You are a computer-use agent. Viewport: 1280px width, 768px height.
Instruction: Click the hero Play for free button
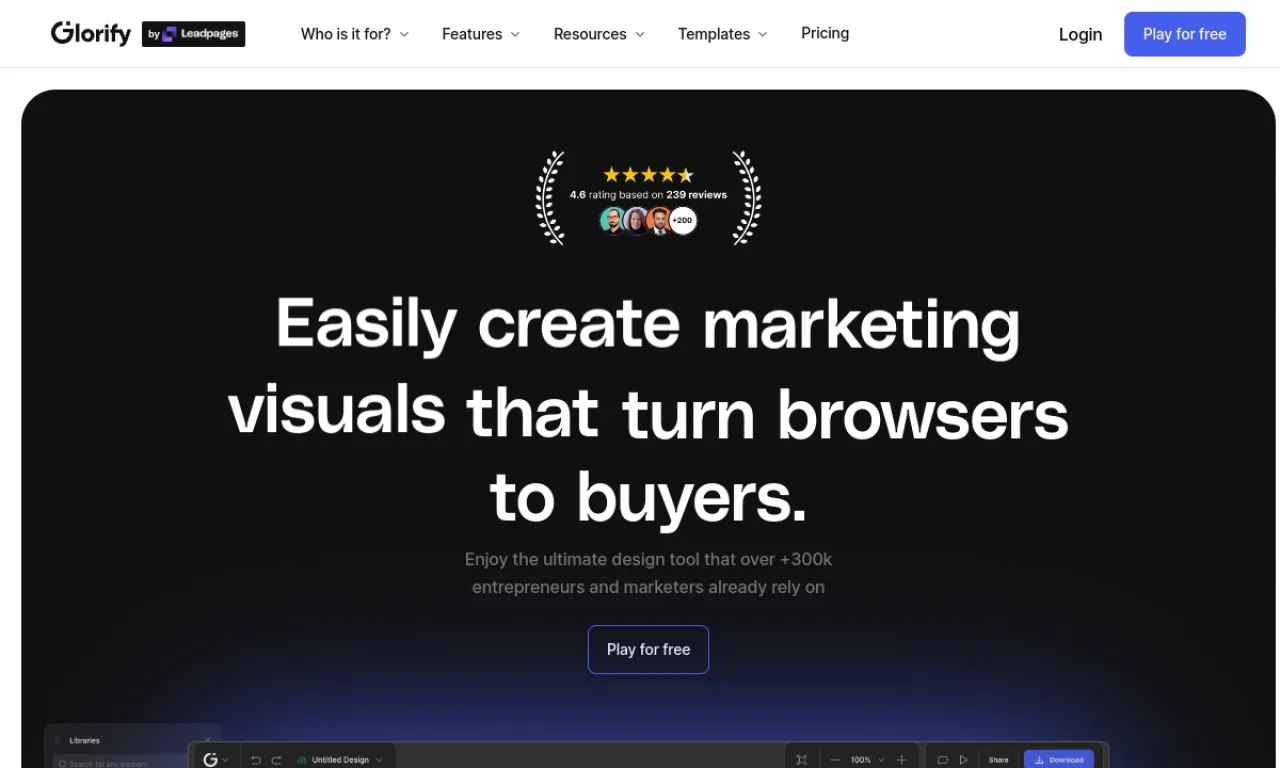click(648, 649)
